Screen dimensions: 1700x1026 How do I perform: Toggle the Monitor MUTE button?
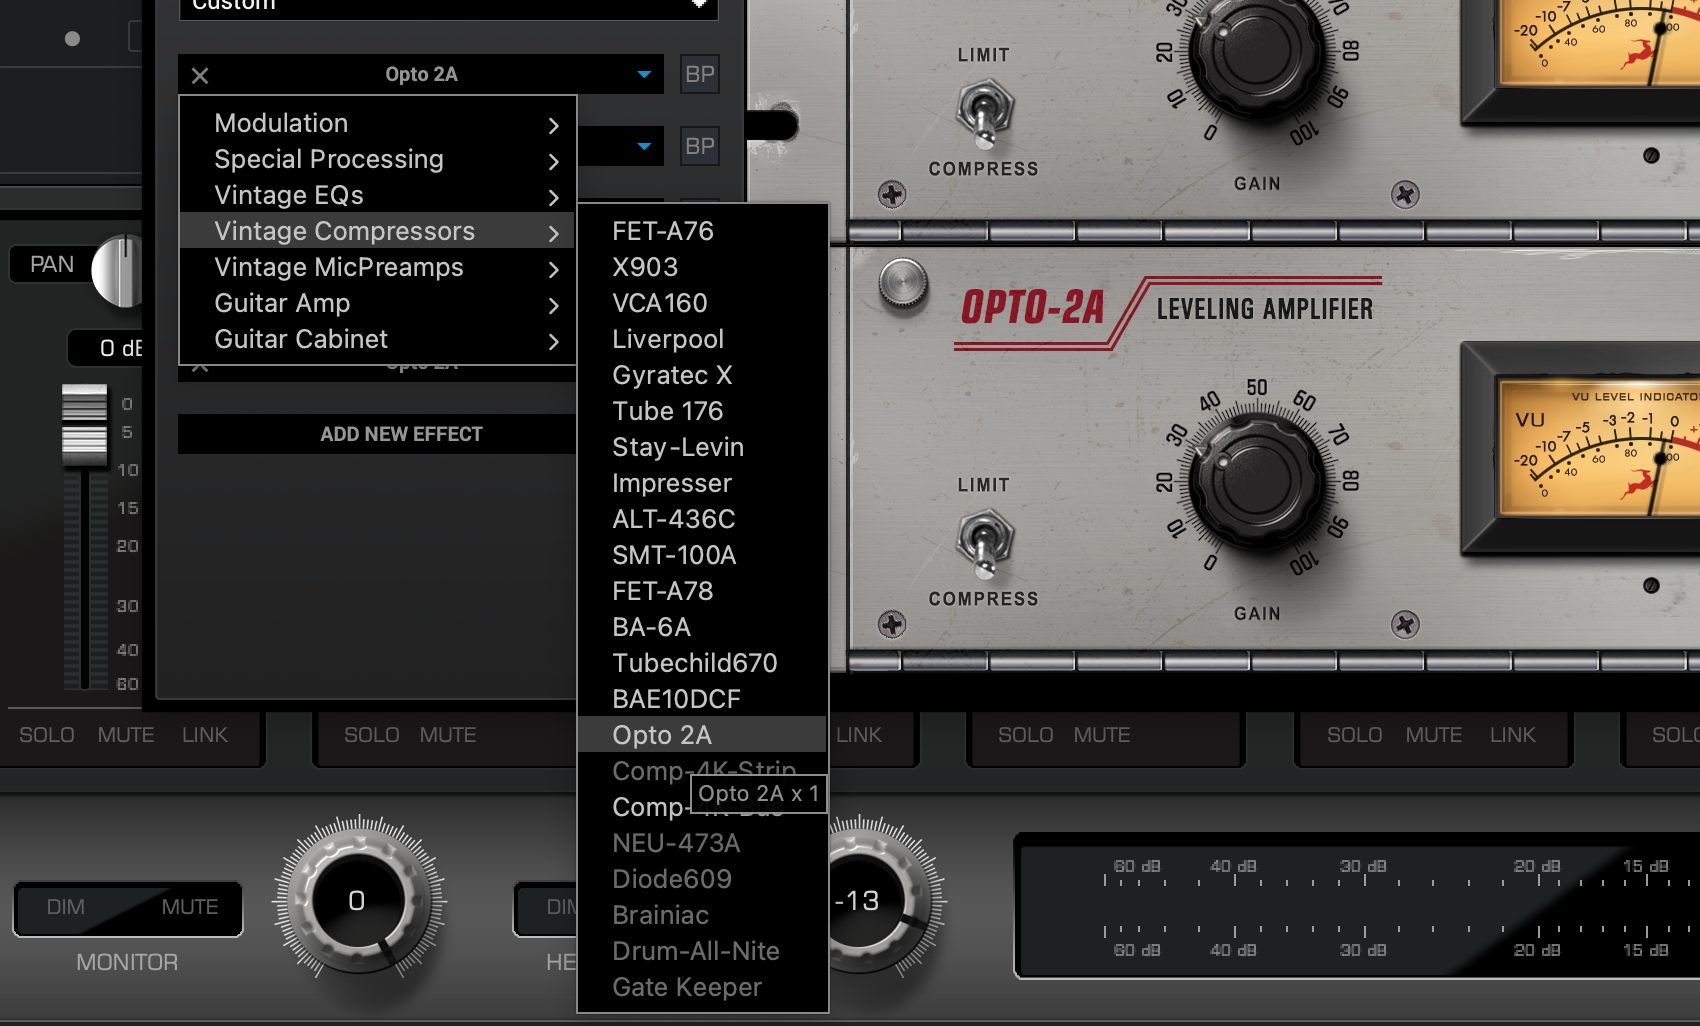[190, 907]
